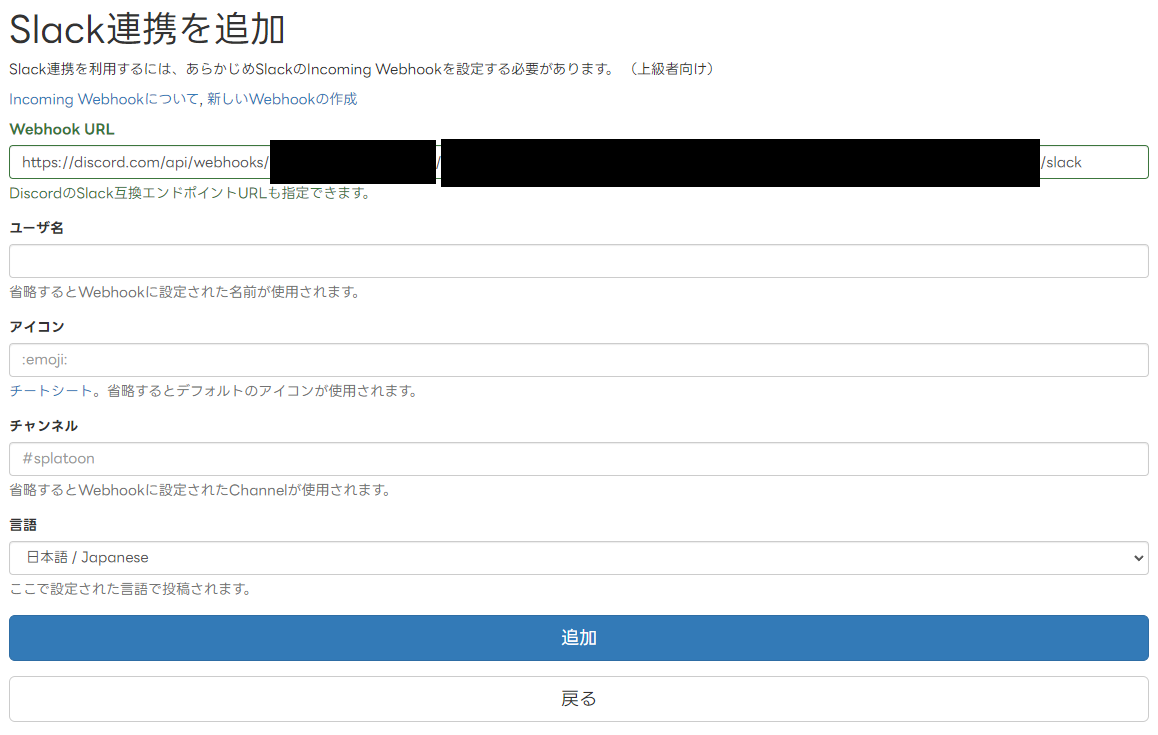1158x735 pixels.
Task: Click the Webhook URL field label
Action: pyautogui.click(x=61, y=129)
